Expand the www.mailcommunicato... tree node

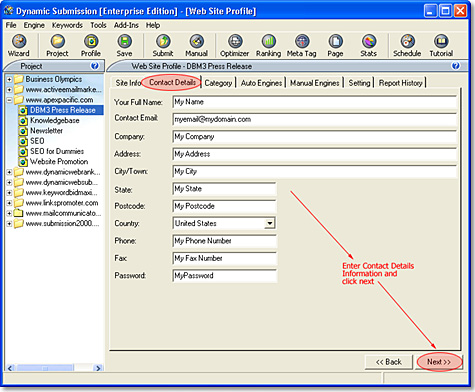coord(9,213)
